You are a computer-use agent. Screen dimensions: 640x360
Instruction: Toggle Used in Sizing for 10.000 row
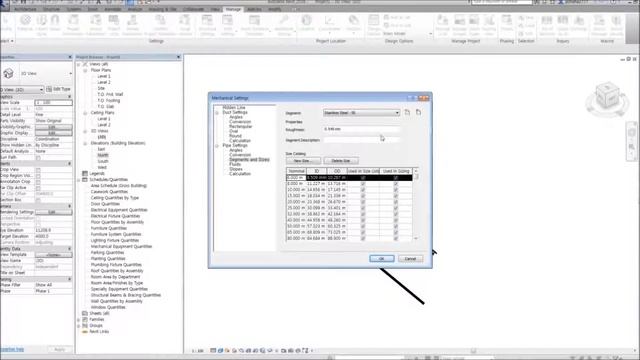point(396,190)
